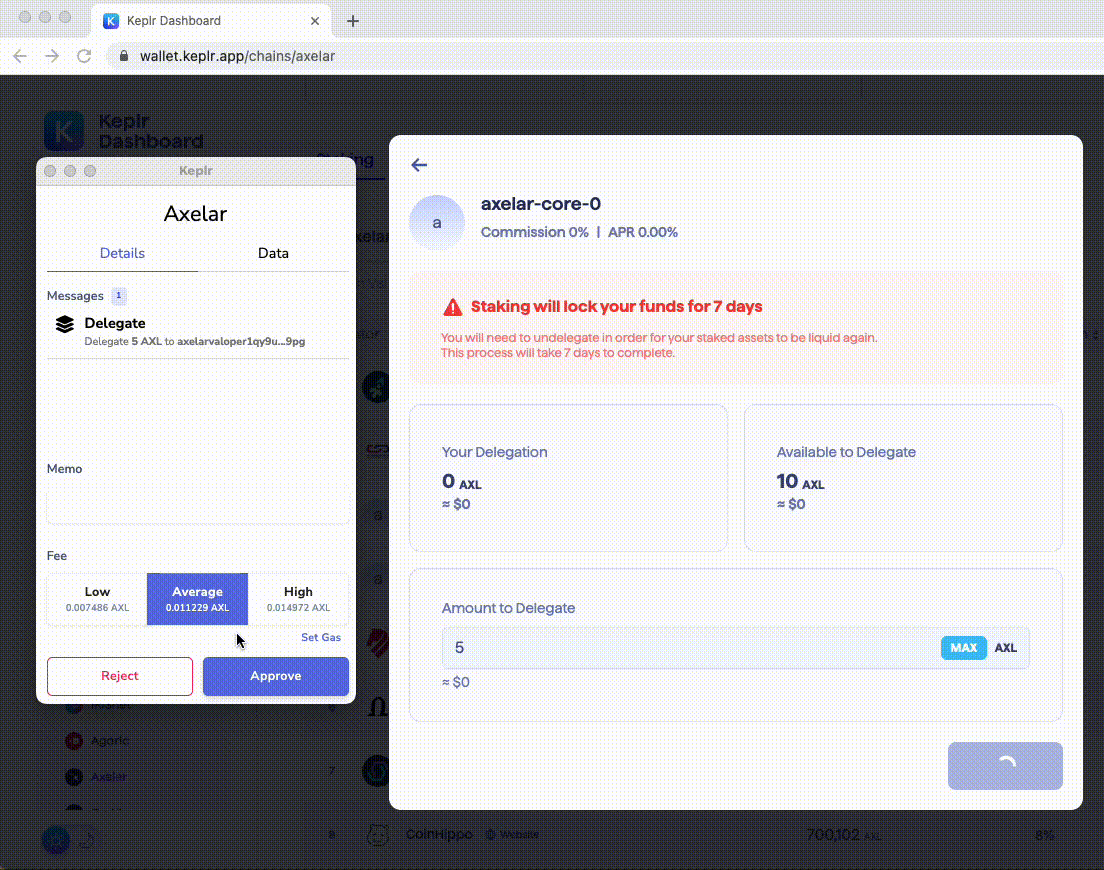Click the Delegate message stack icon
Image resolution: width=1104 pixels, height=870 pixels.
65,324
